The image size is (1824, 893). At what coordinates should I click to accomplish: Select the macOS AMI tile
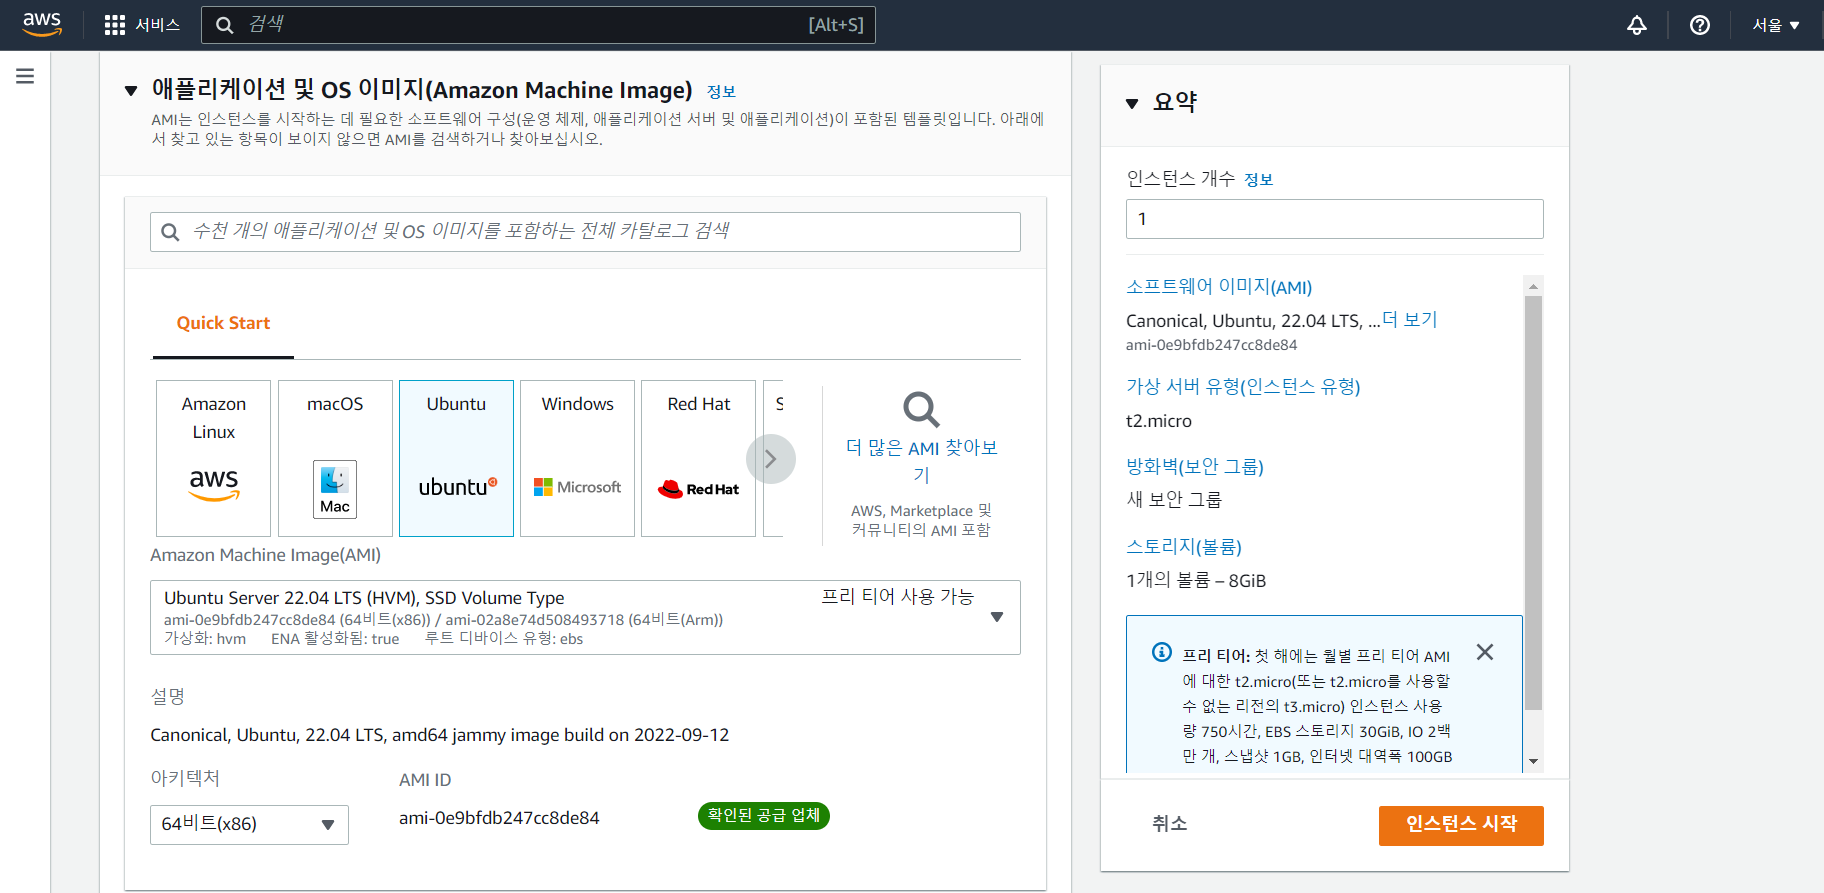(335, 458)
